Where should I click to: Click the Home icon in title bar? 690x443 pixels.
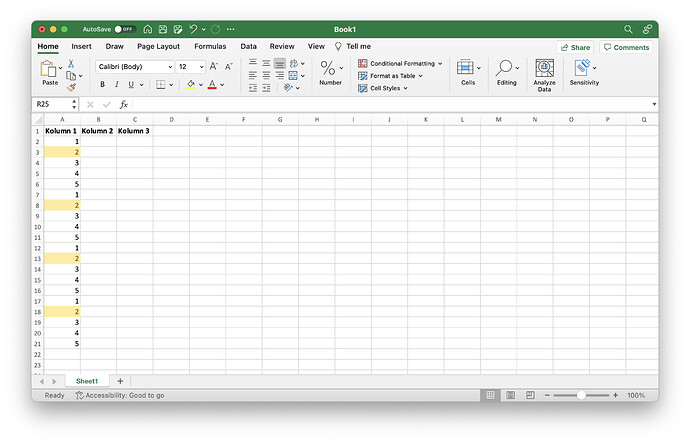148,29
